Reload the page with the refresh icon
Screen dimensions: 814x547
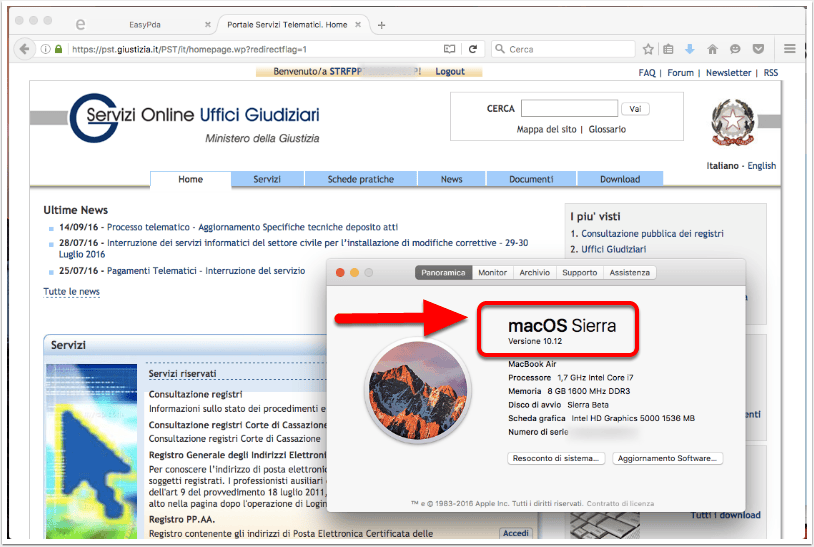[x=472, y=49]
